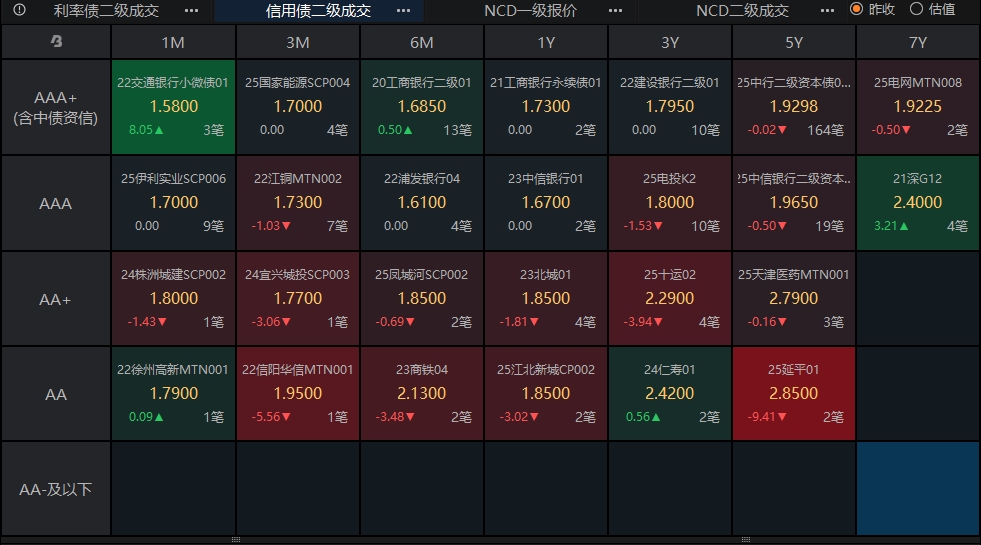Open the 25电网MTN008 cell
Image resolution: width=981 pixels, height=545 pixels.
918,107
